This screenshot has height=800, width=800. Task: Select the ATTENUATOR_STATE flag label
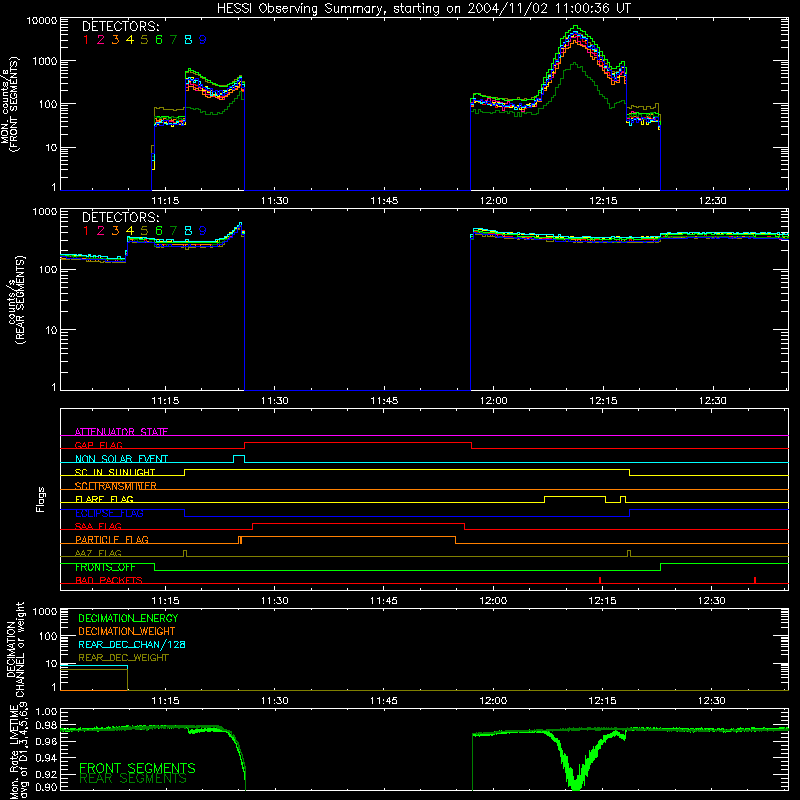(121, 432)
